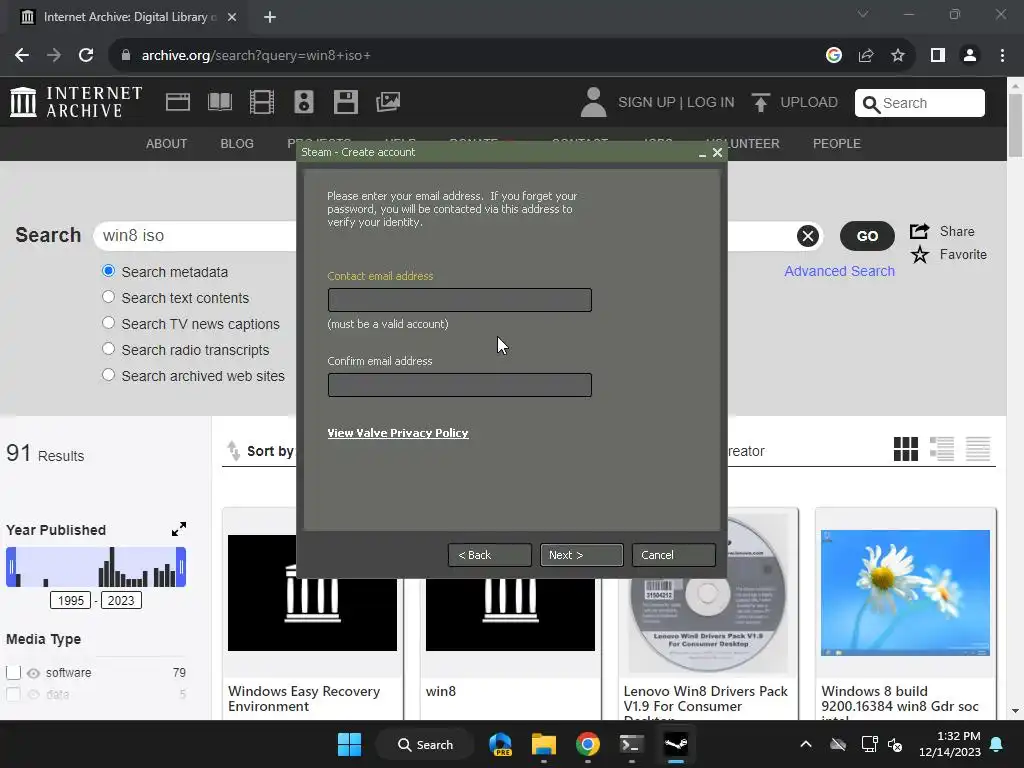Expand the Year Published histogram

coord(178,529)
